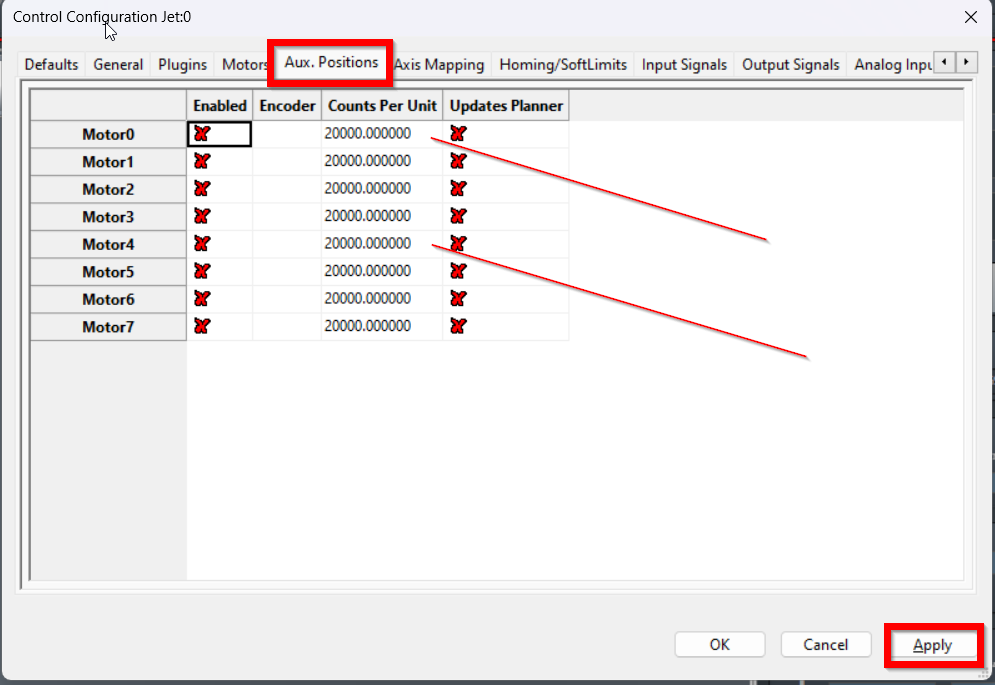Viewport: 995px width, 685px height.
Task: Select Motor2 Encoder cell
Action: coord(287,189)
